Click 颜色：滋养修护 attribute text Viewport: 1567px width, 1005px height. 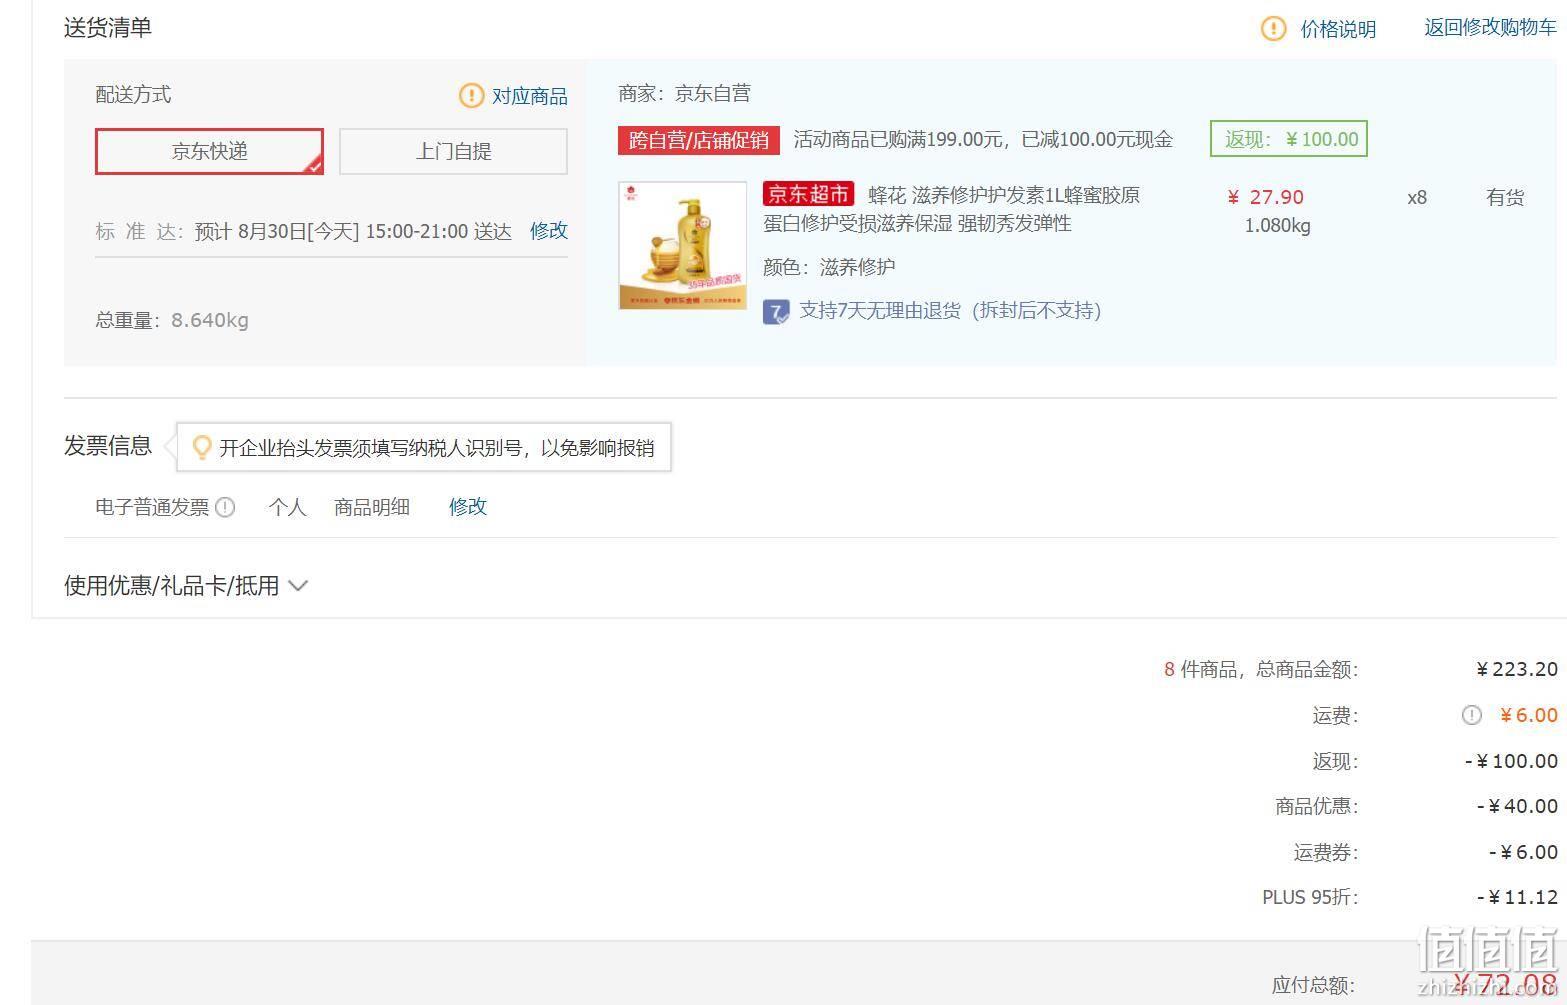(x=829, y=267)
